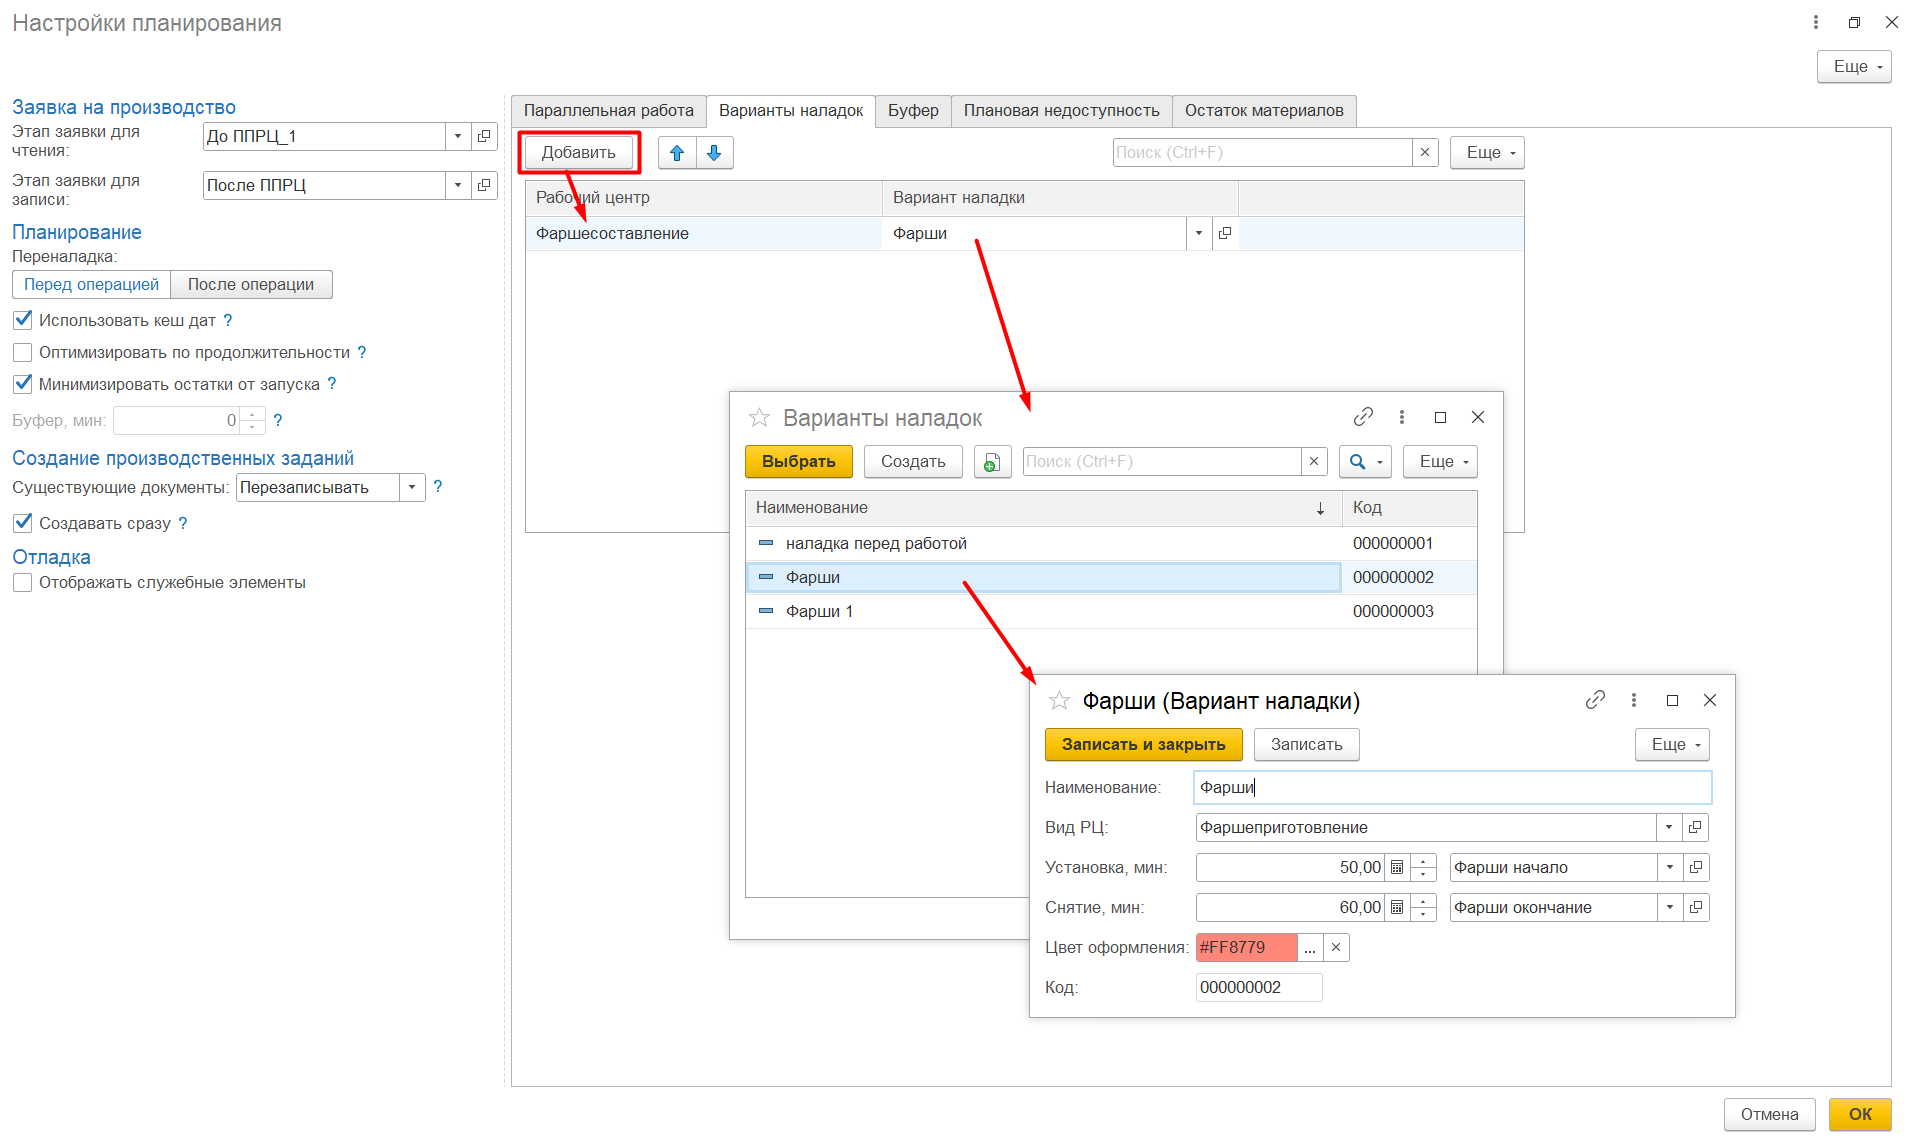Image resolution: width=1910 pixels, height=1141 pixels.
Task: Enable Оптимизировать по продолжительности checkbox
Action: coord(23,352)
